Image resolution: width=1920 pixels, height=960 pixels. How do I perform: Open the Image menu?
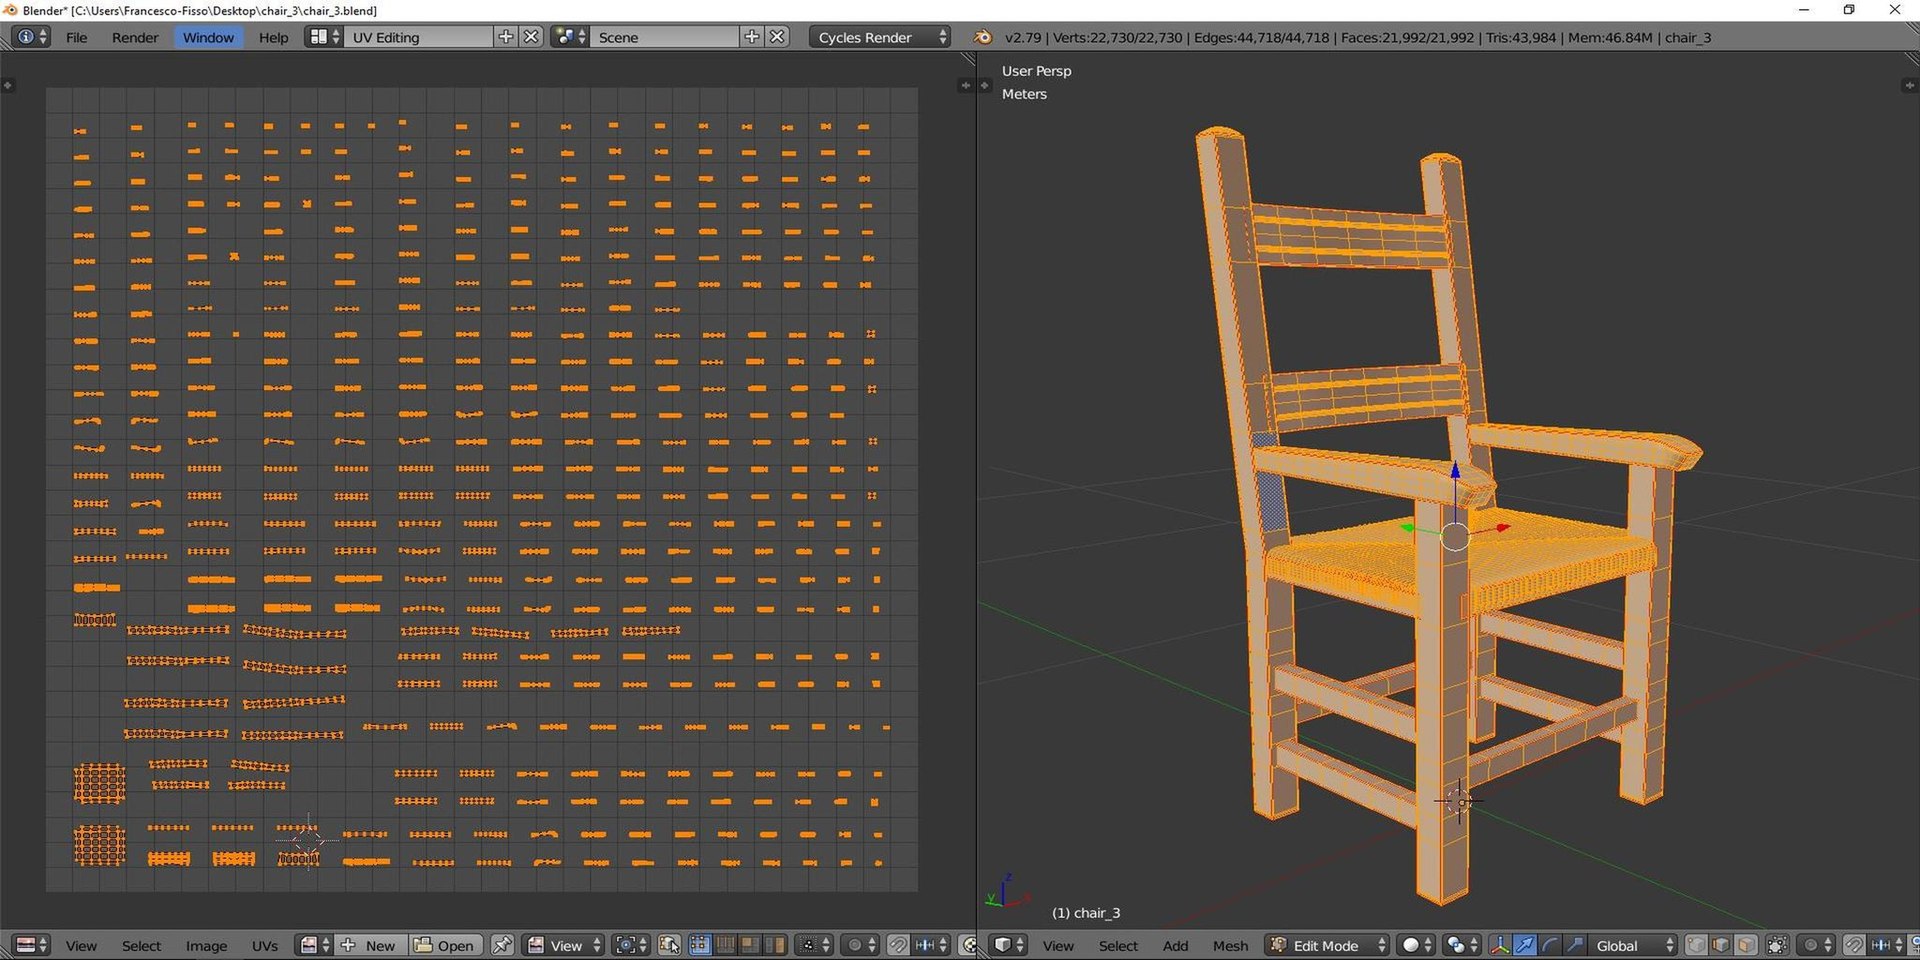click(206, 945)
